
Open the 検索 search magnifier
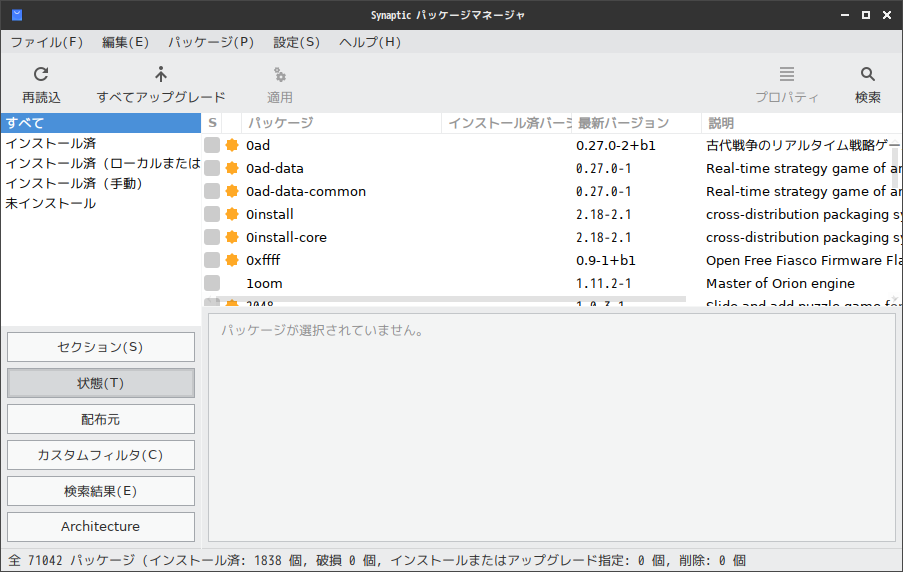click(x=867, y=74)
